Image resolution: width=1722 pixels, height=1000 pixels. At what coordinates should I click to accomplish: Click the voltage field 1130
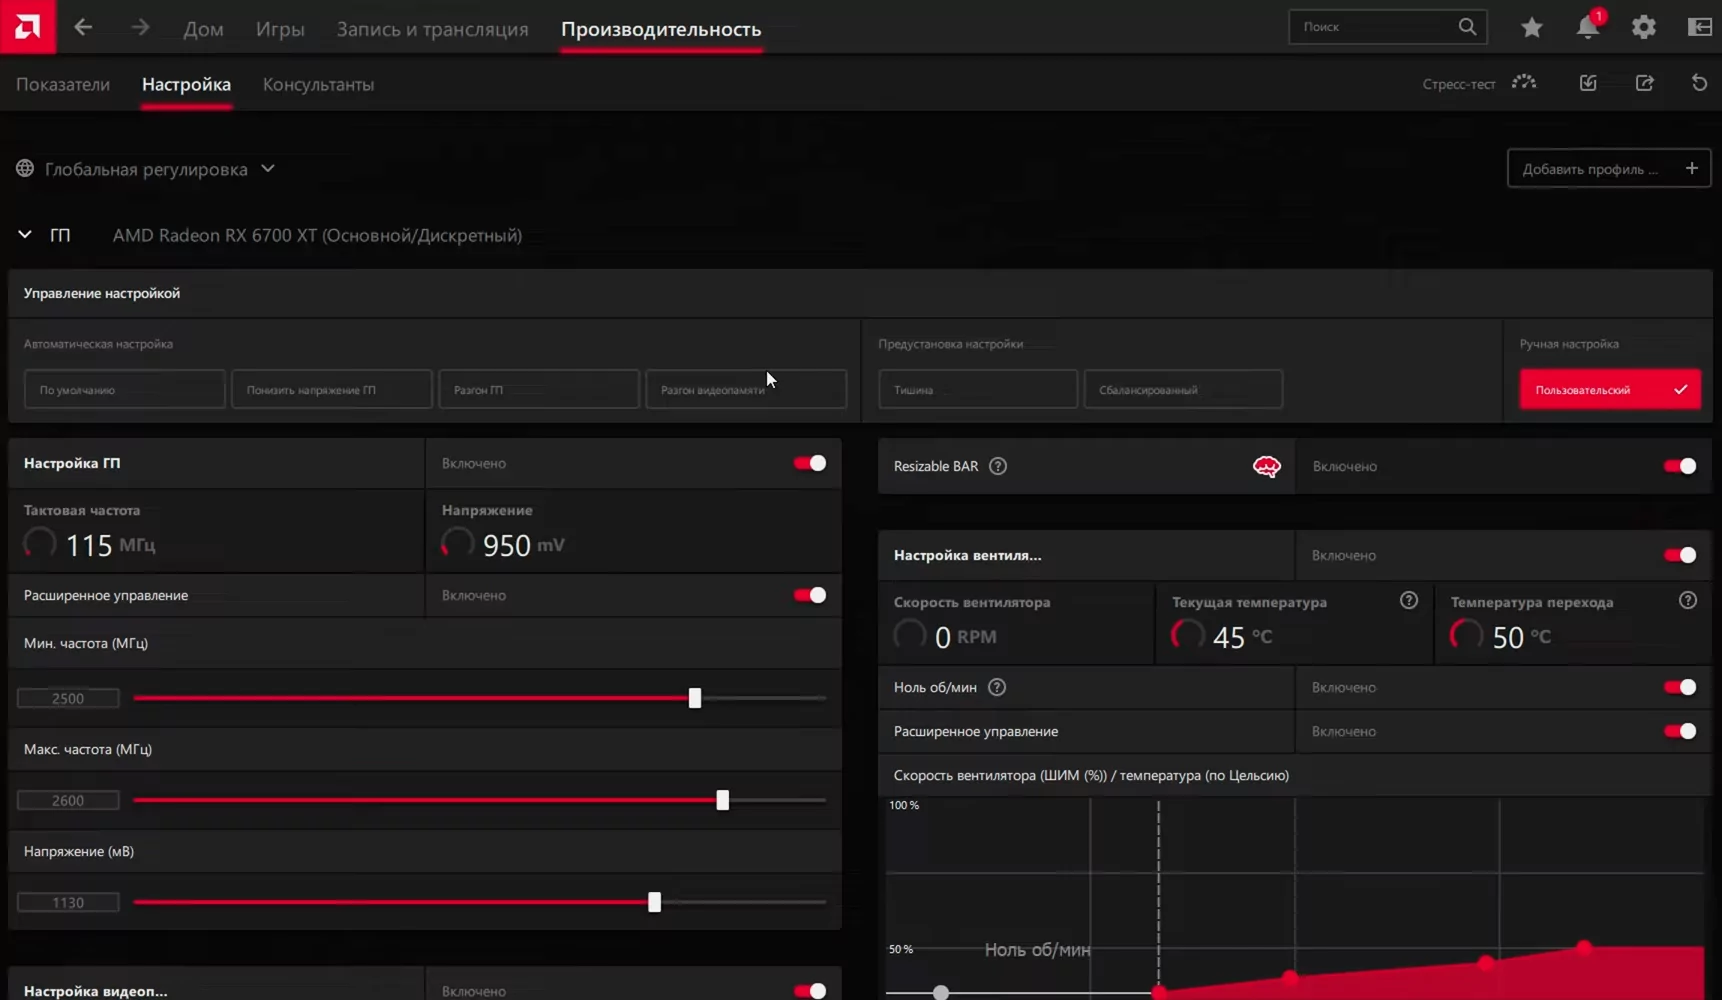click(x=68, y=902)
